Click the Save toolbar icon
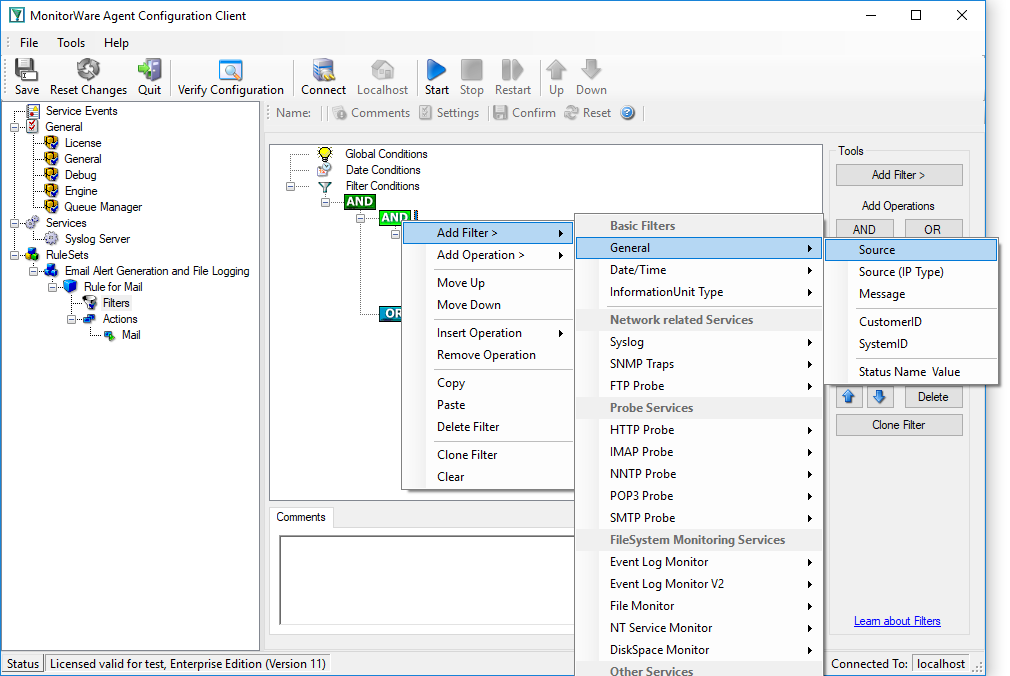The height and width of the screenshot is (676, 1010). click(26, 70)
